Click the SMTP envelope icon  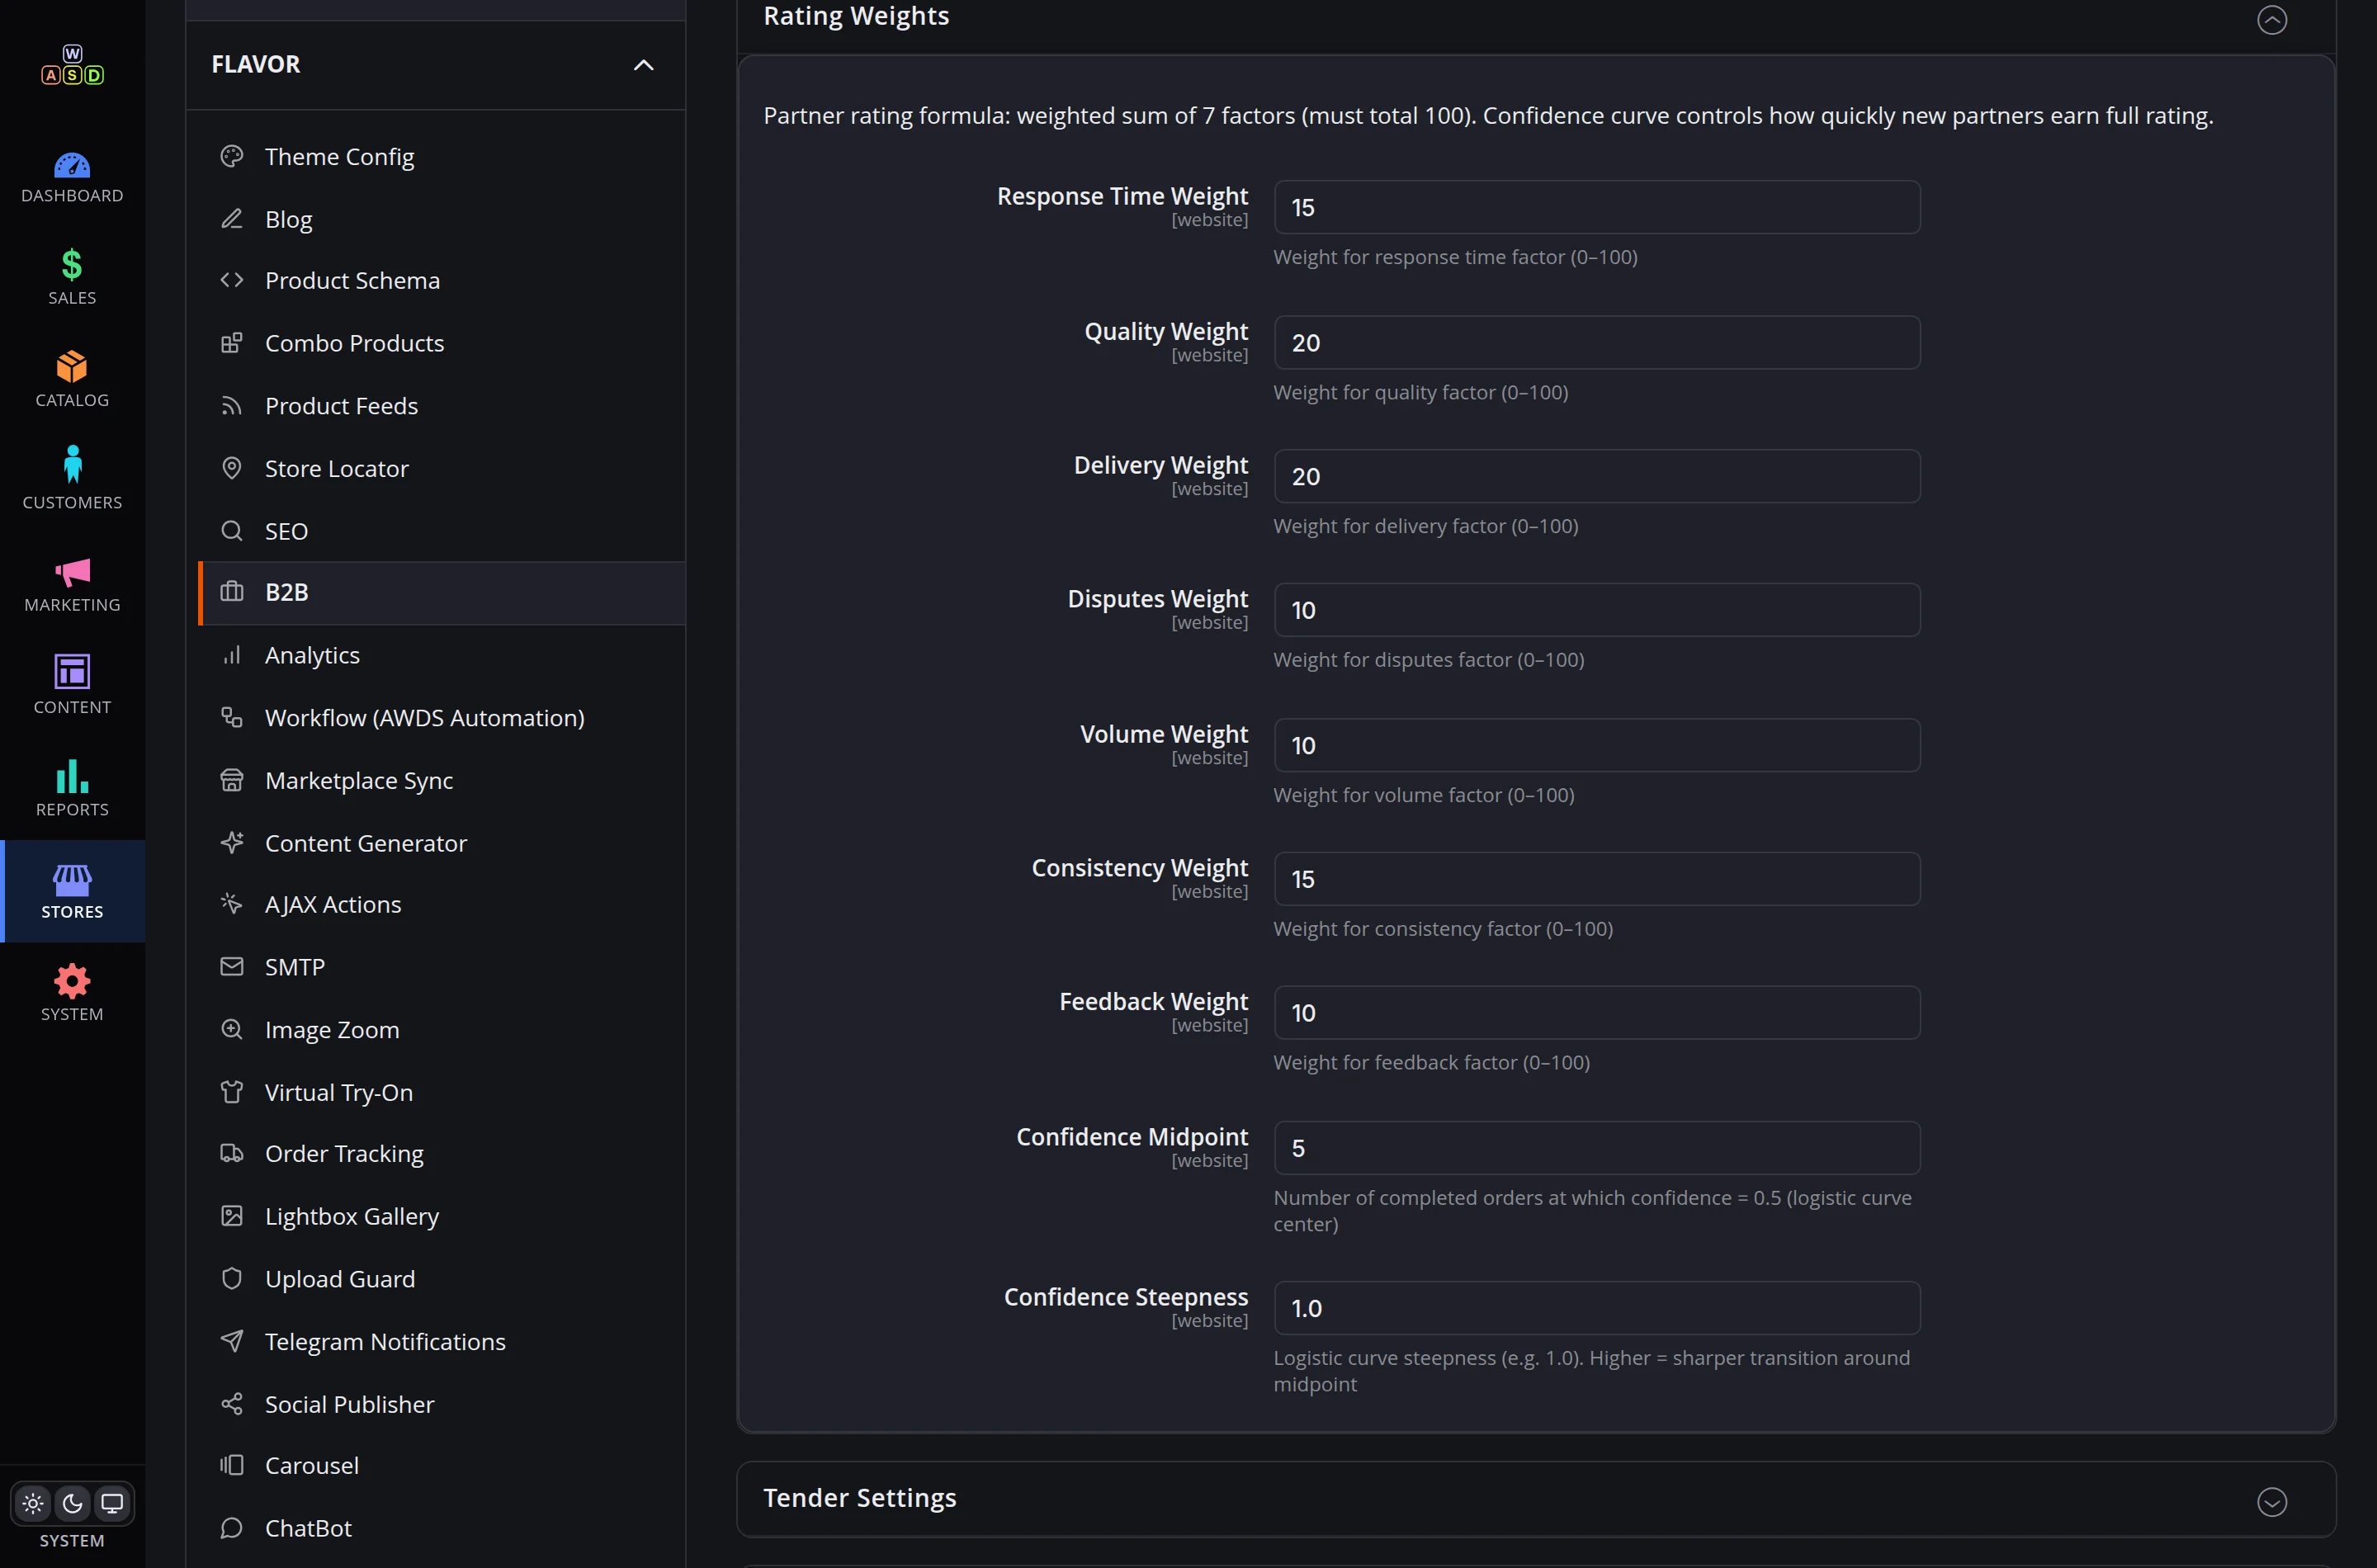(x=232, y=966)
